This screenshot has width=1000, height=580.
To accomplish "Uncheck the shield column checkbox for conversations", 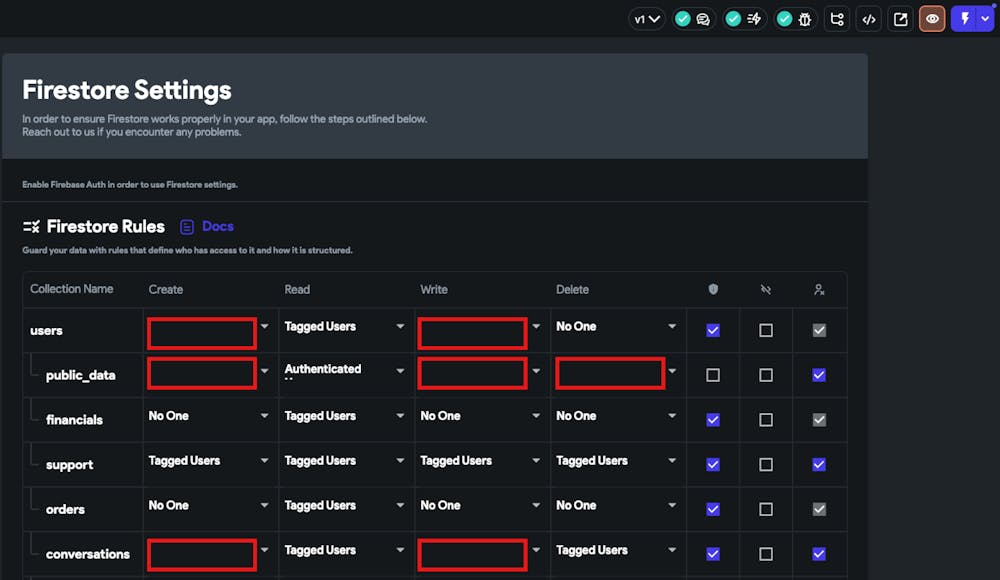I will pos(713,554).
